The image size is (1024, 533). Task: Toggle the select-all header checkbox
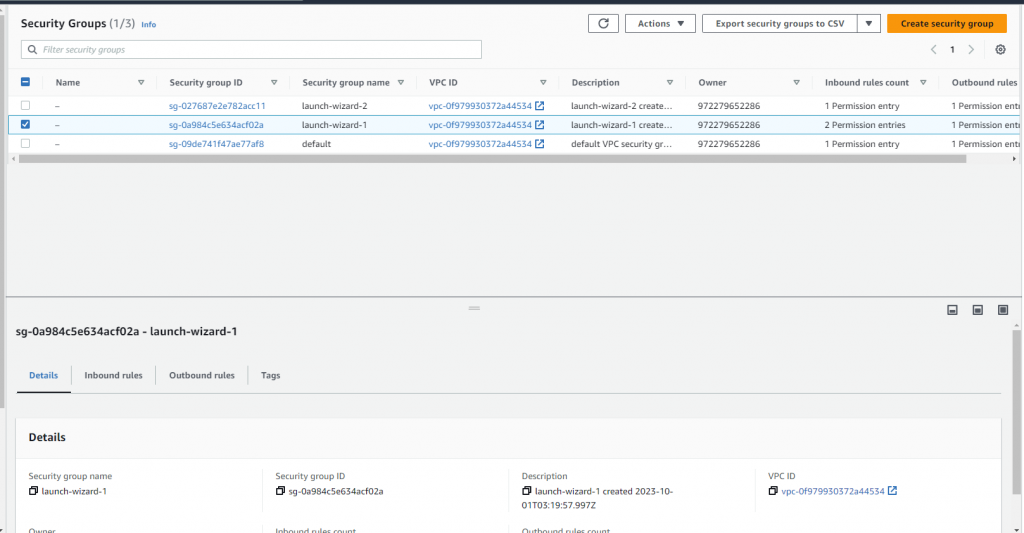[25, 82]
